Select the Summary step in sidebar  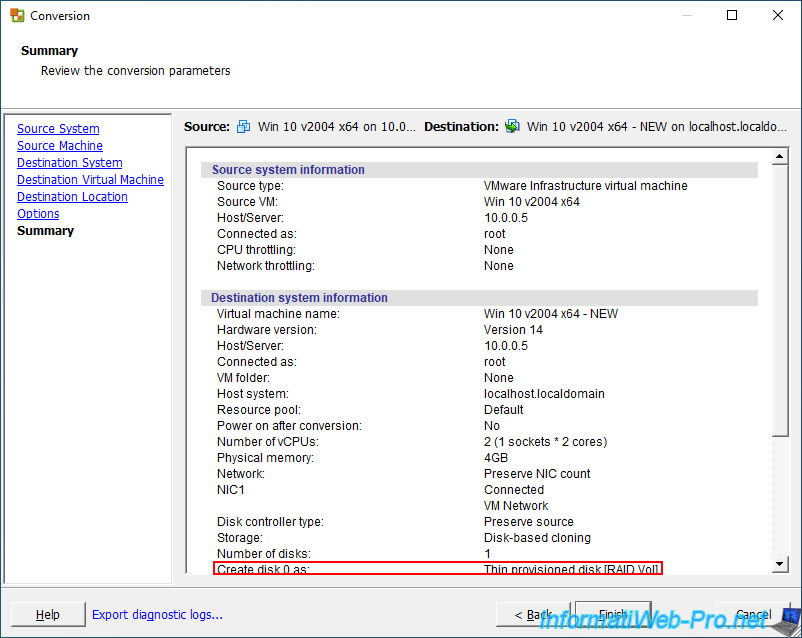[46, 231]
